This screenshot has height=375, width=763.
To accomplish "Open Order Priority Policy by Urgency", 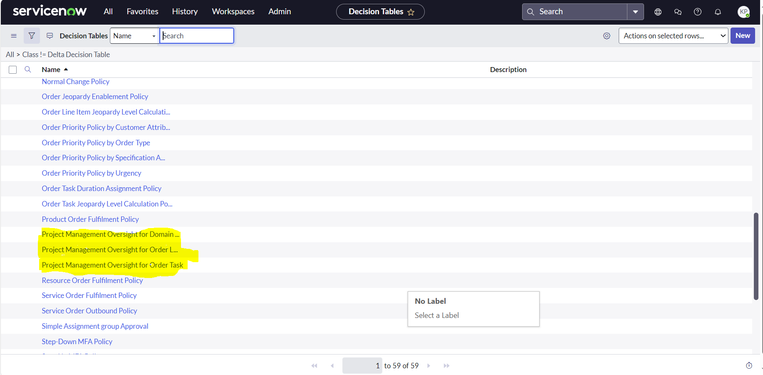I will tap(91, 173).
